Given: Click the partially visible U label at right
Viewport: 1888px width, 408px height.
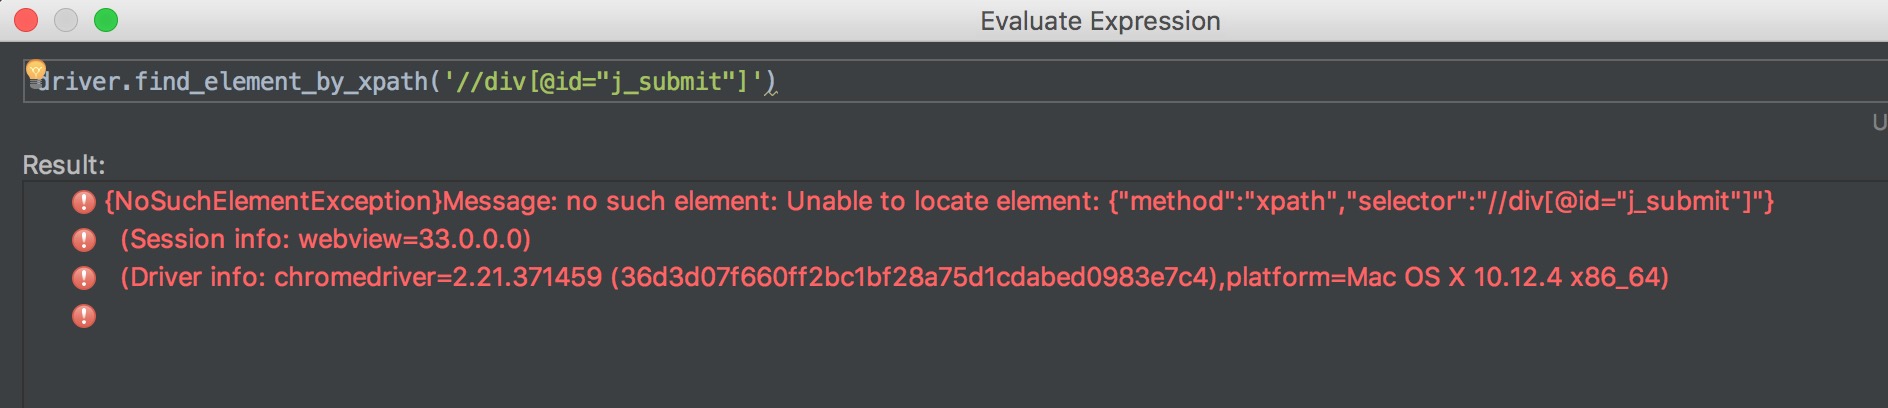Looking at the screenshot, I should [1880, 123].
